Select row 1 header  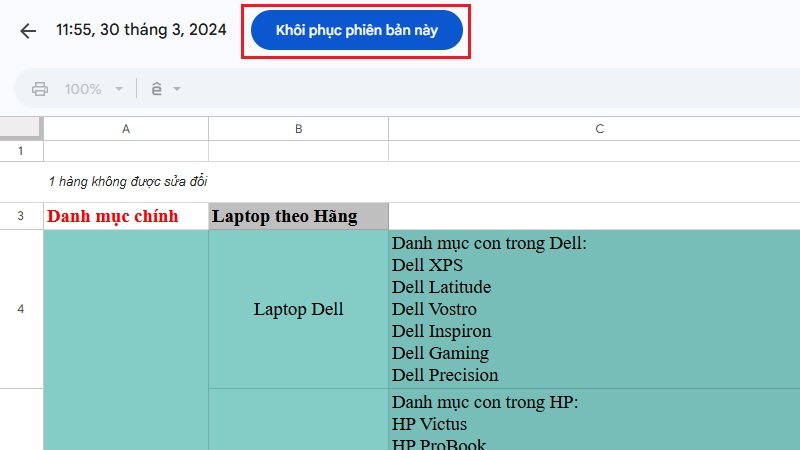click(21, 151)
